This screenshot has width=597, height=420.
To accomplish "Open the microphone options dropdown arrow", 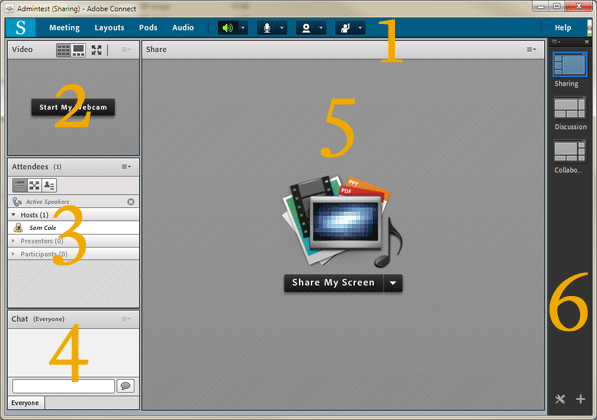I will click(x=282, y=28).
